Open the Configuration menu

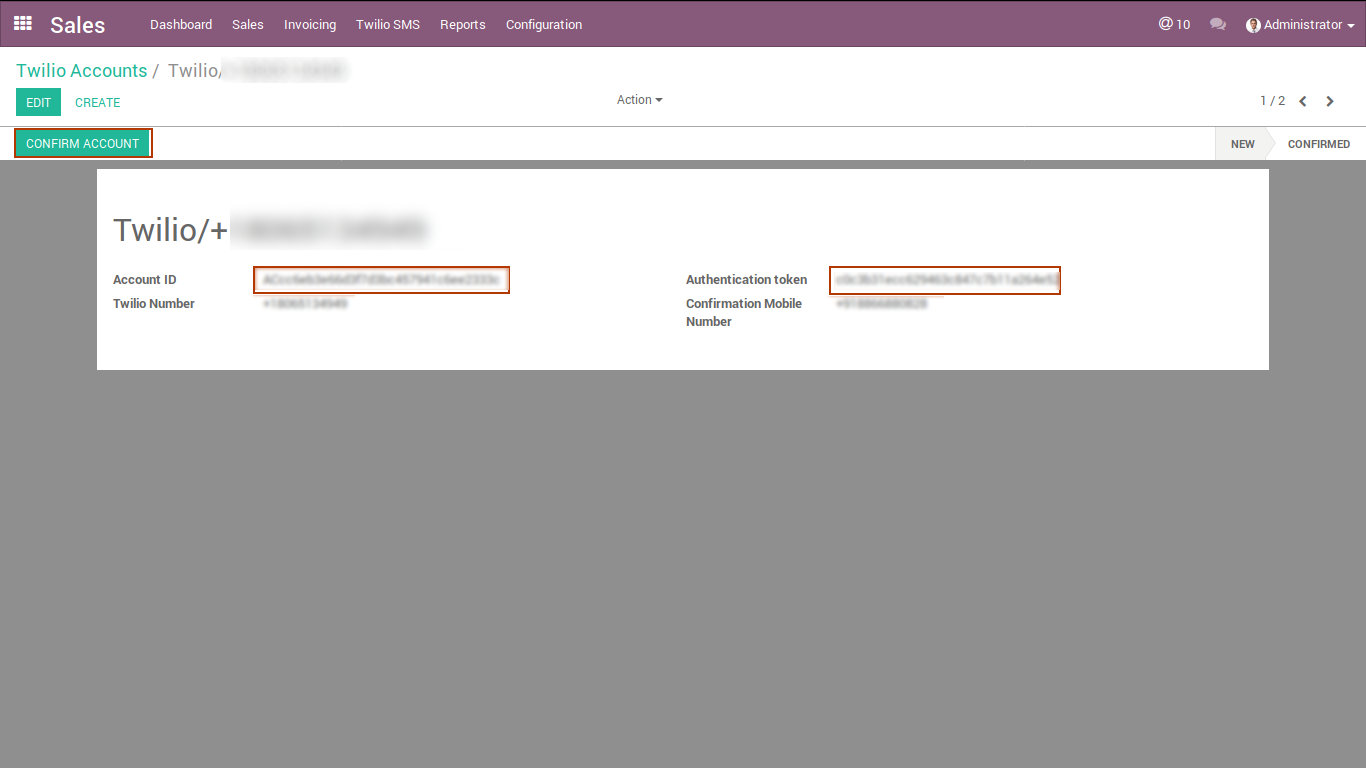(x=544, y=24)
